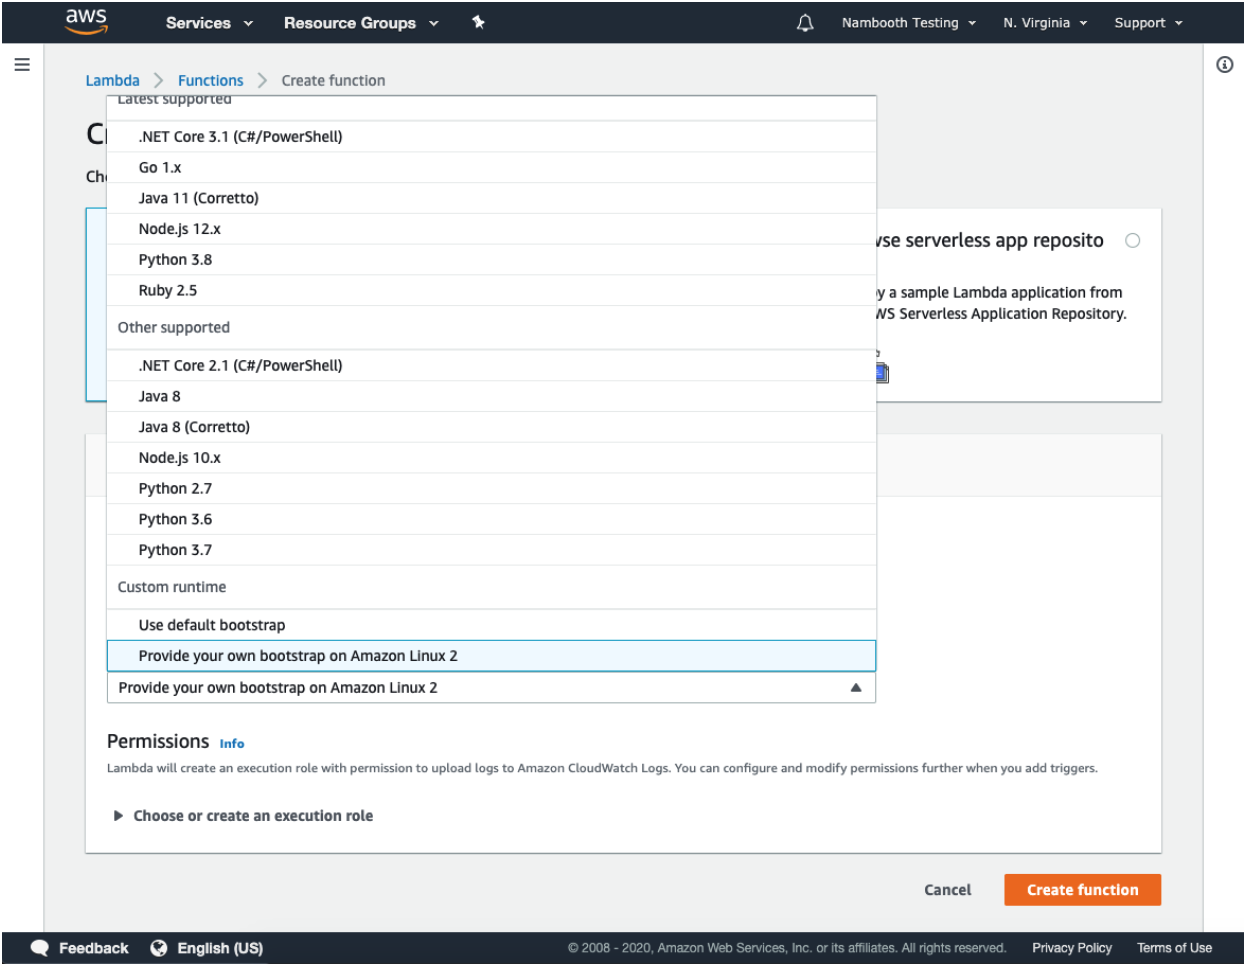Open the notifications bell

pos(805,22)
